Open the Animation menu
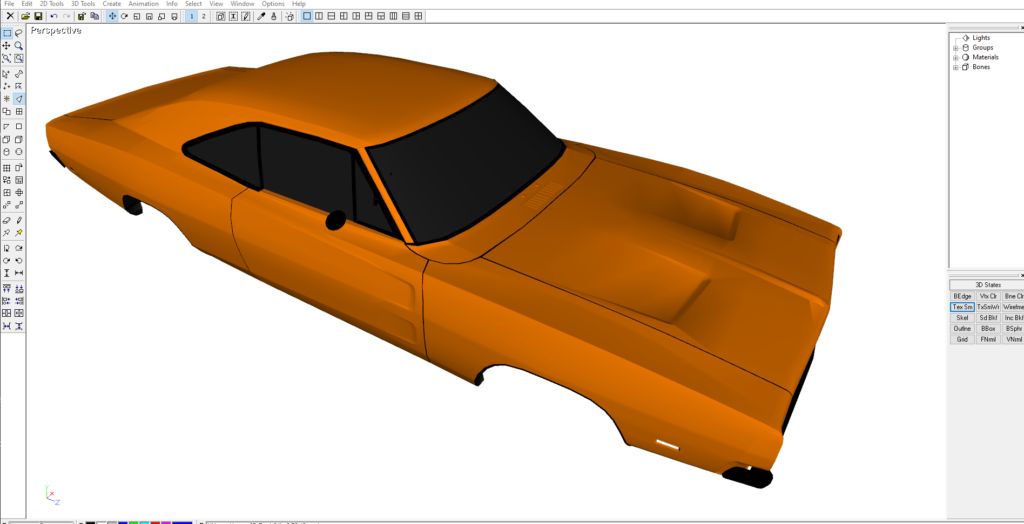 143,4
